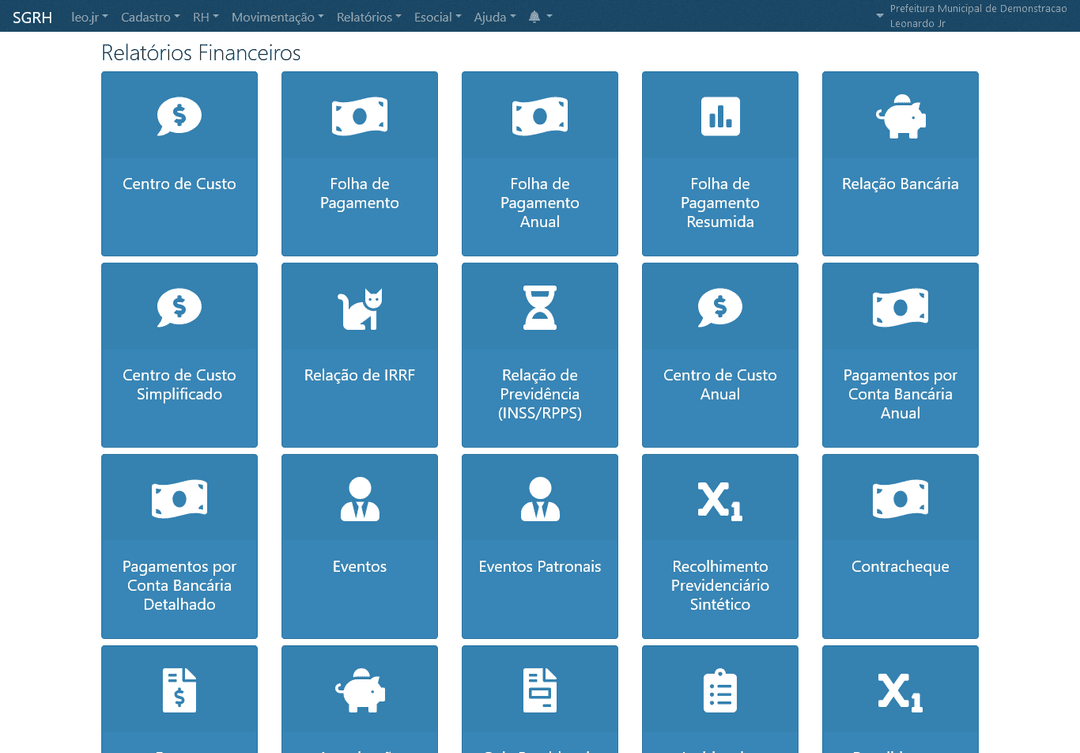Click the Contracheque label
1080x753 pixels.
pyautogui.click(x=900, y=566)
